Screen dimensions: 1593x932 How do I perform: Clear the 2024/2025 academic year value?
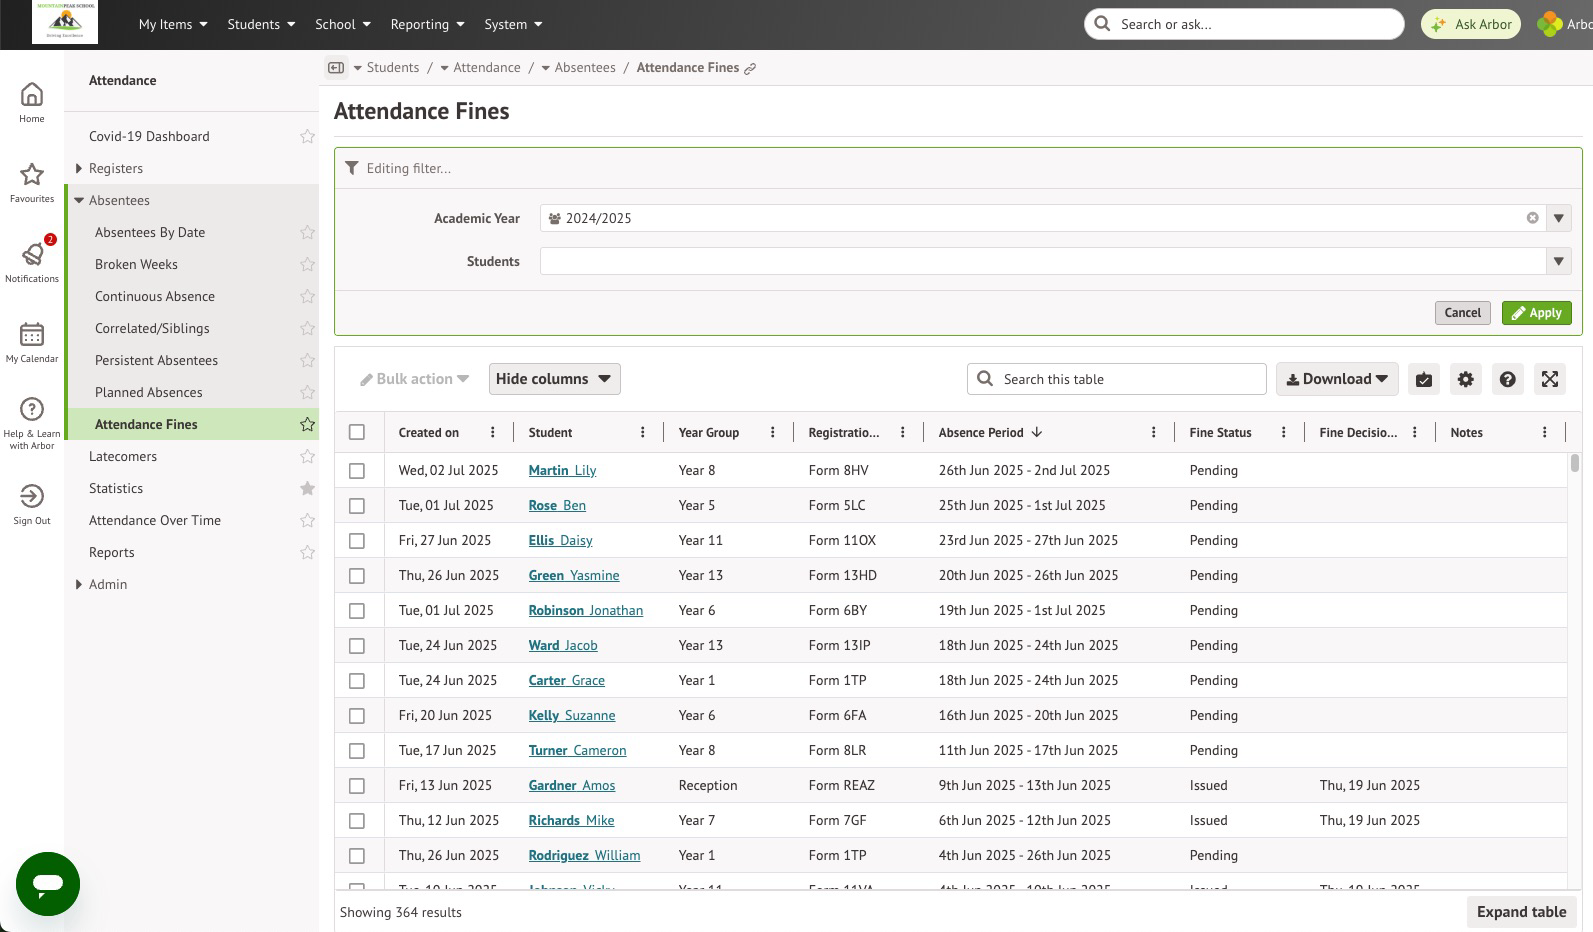tap(1532, 218)
